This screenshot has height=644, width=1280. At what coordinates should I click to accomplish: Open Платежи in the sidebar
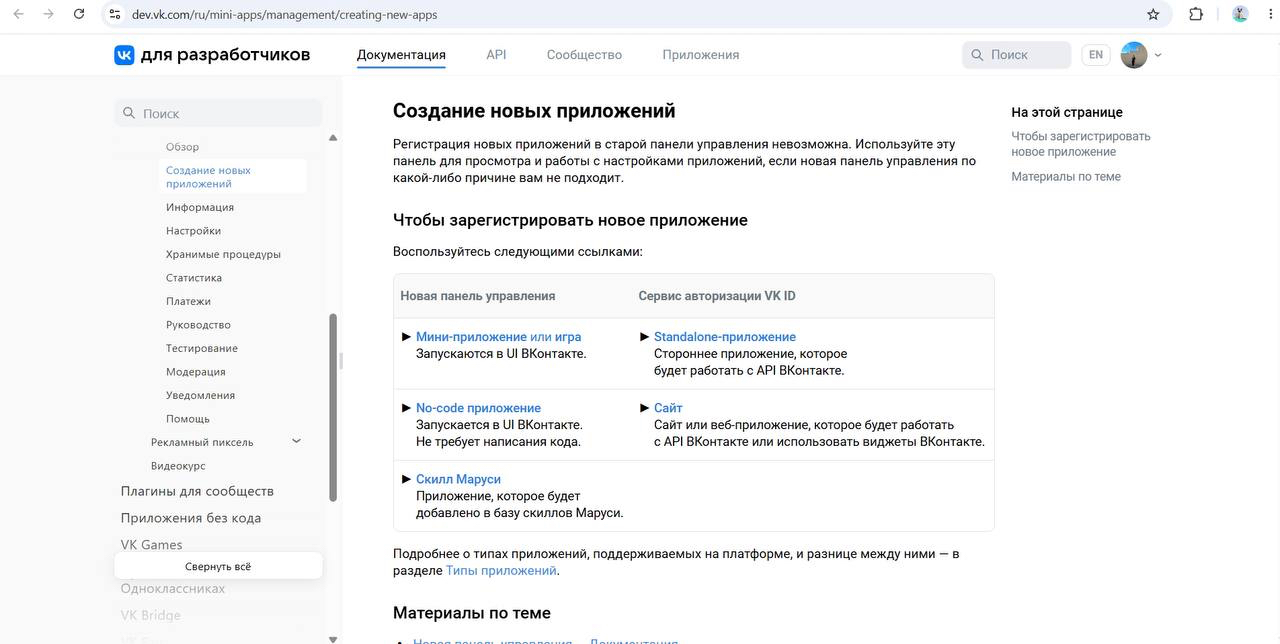[188, 301]
